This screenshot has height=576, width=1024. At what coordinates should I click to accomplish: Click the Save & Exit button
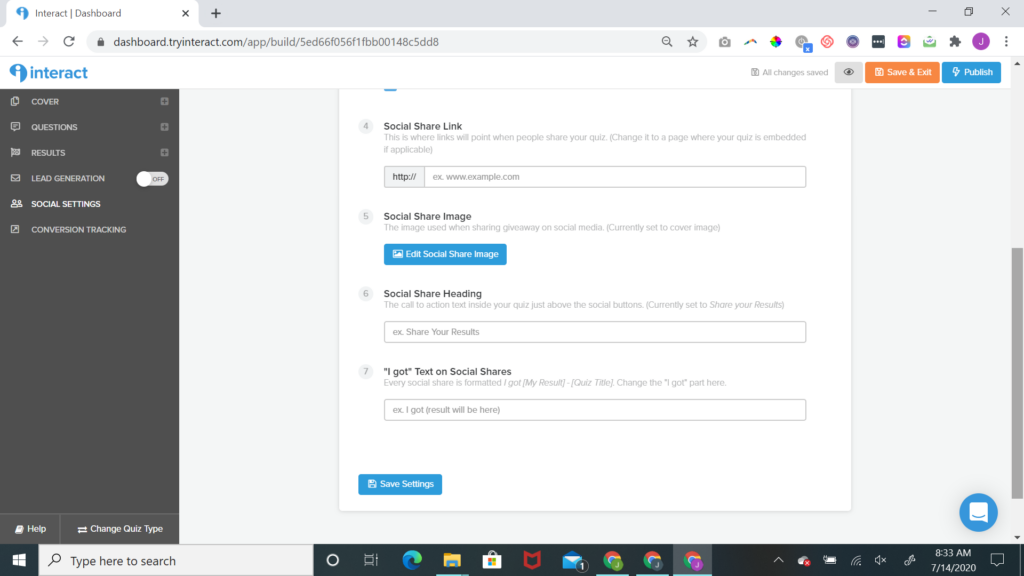click(902, 72)
